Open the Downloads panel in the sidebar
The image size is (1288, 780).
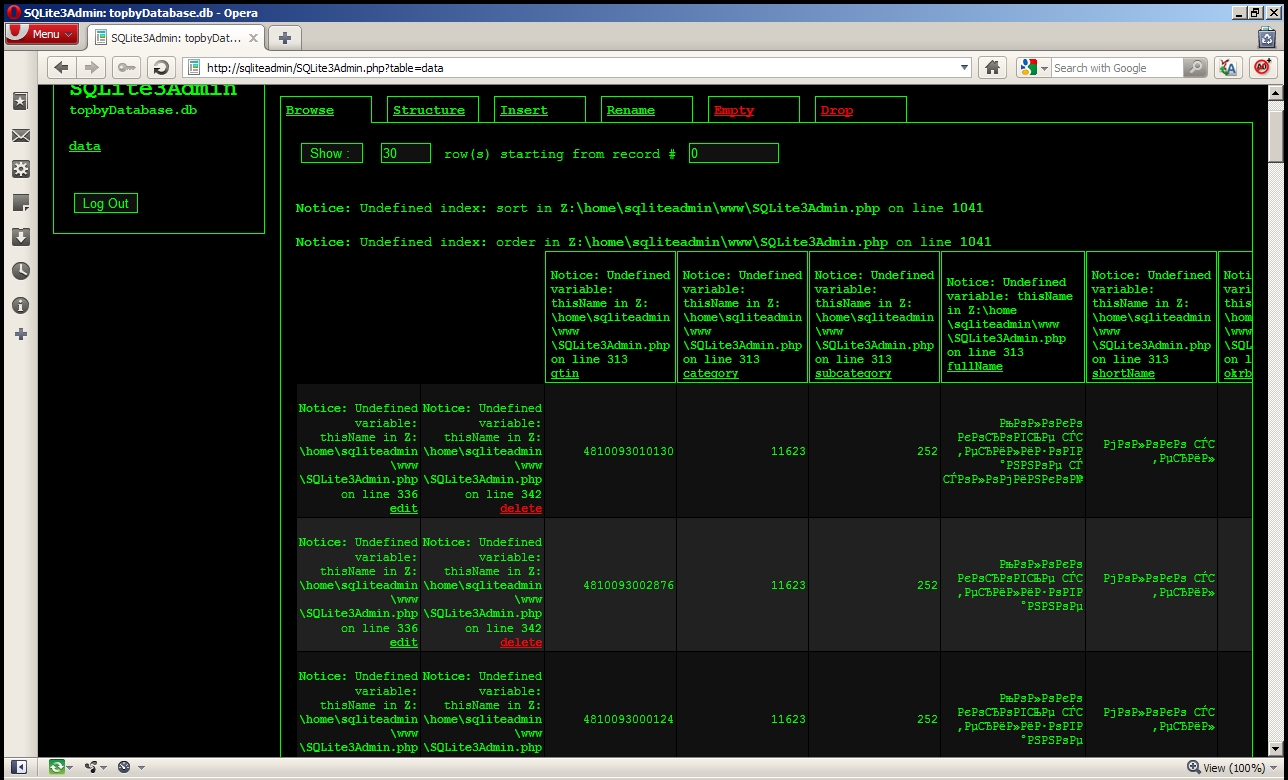[x=20, y=237]
